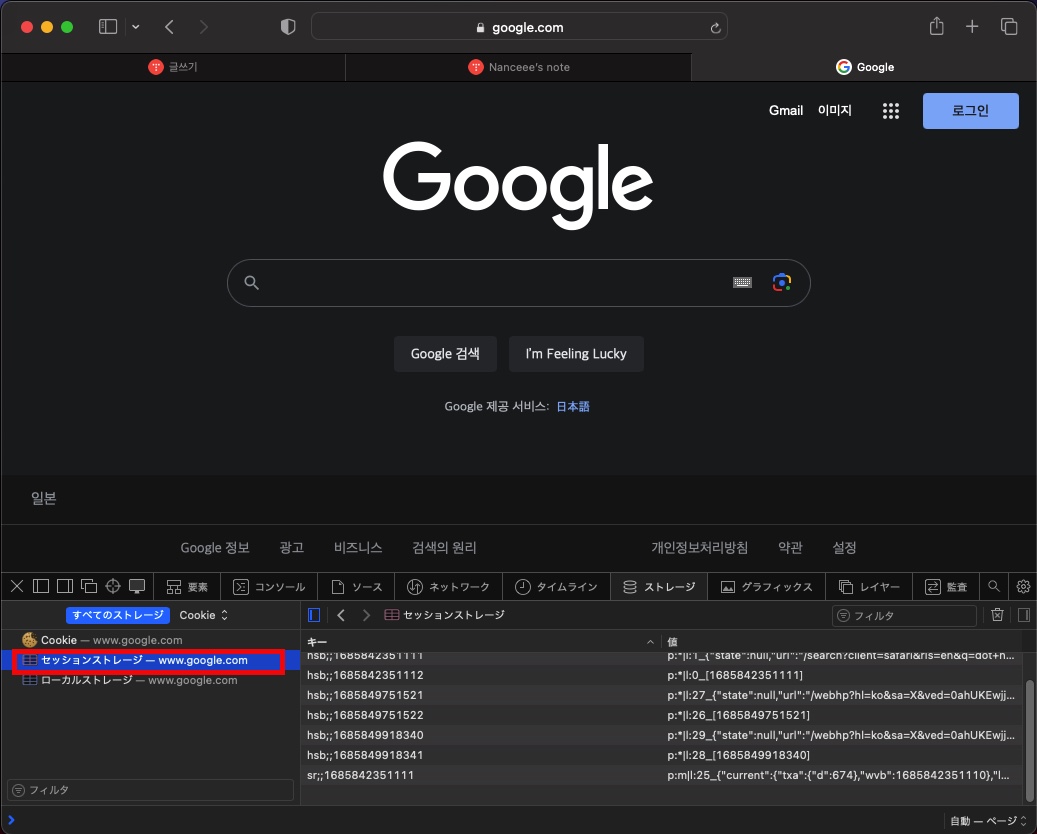The height and width of the screenshot is (834, 1037).
Task: Reload the page with the refresh icon
Action: point(715,28)
